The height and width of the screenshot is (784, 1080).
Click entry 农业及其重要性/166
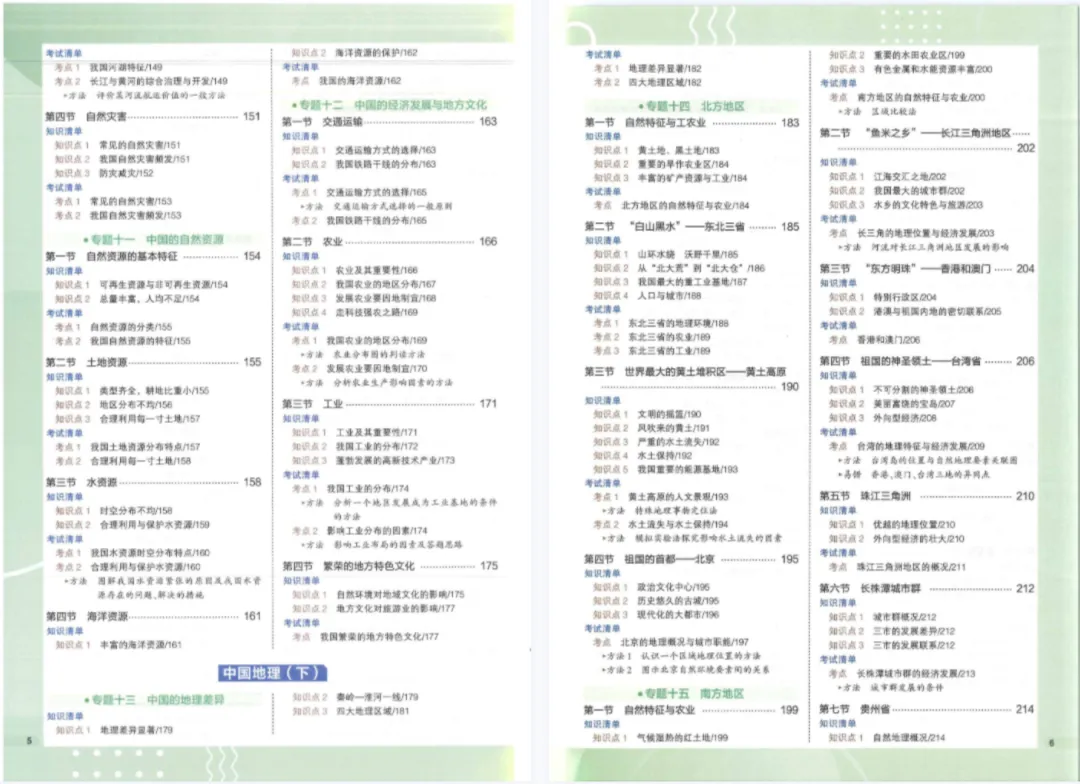pos(377,270)
